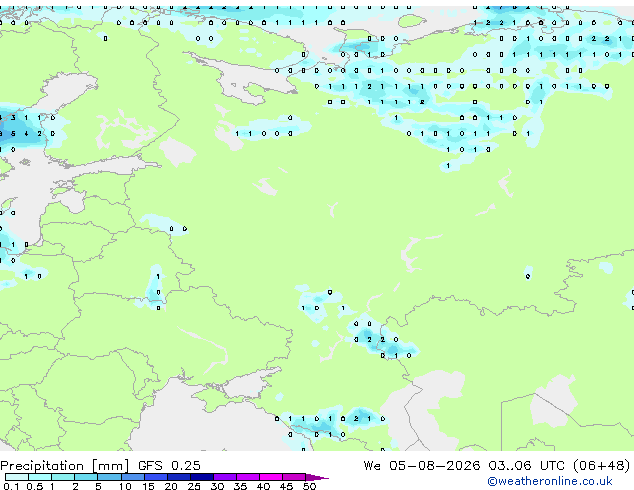Click the legend tick label '25'
Image resolution: width=634 pixels, height=490 pixels.
click(194, 486)
